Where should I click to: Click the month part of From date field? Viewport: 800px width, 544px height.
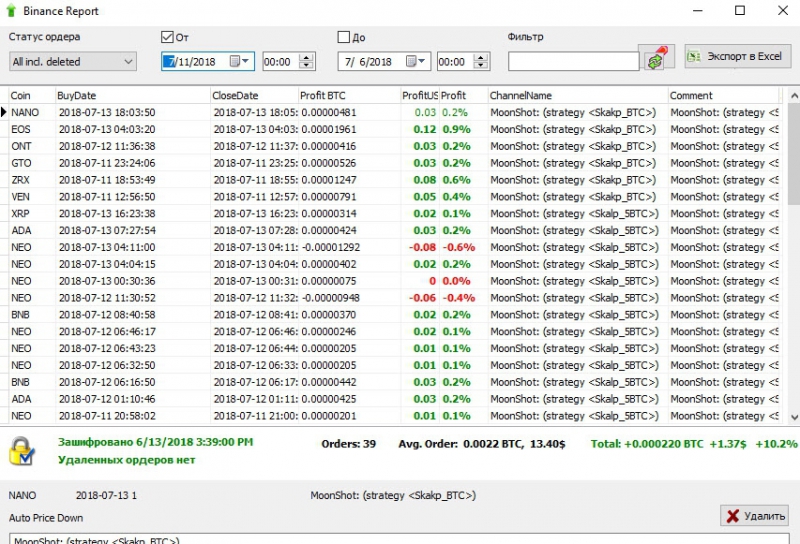[170, 62]
